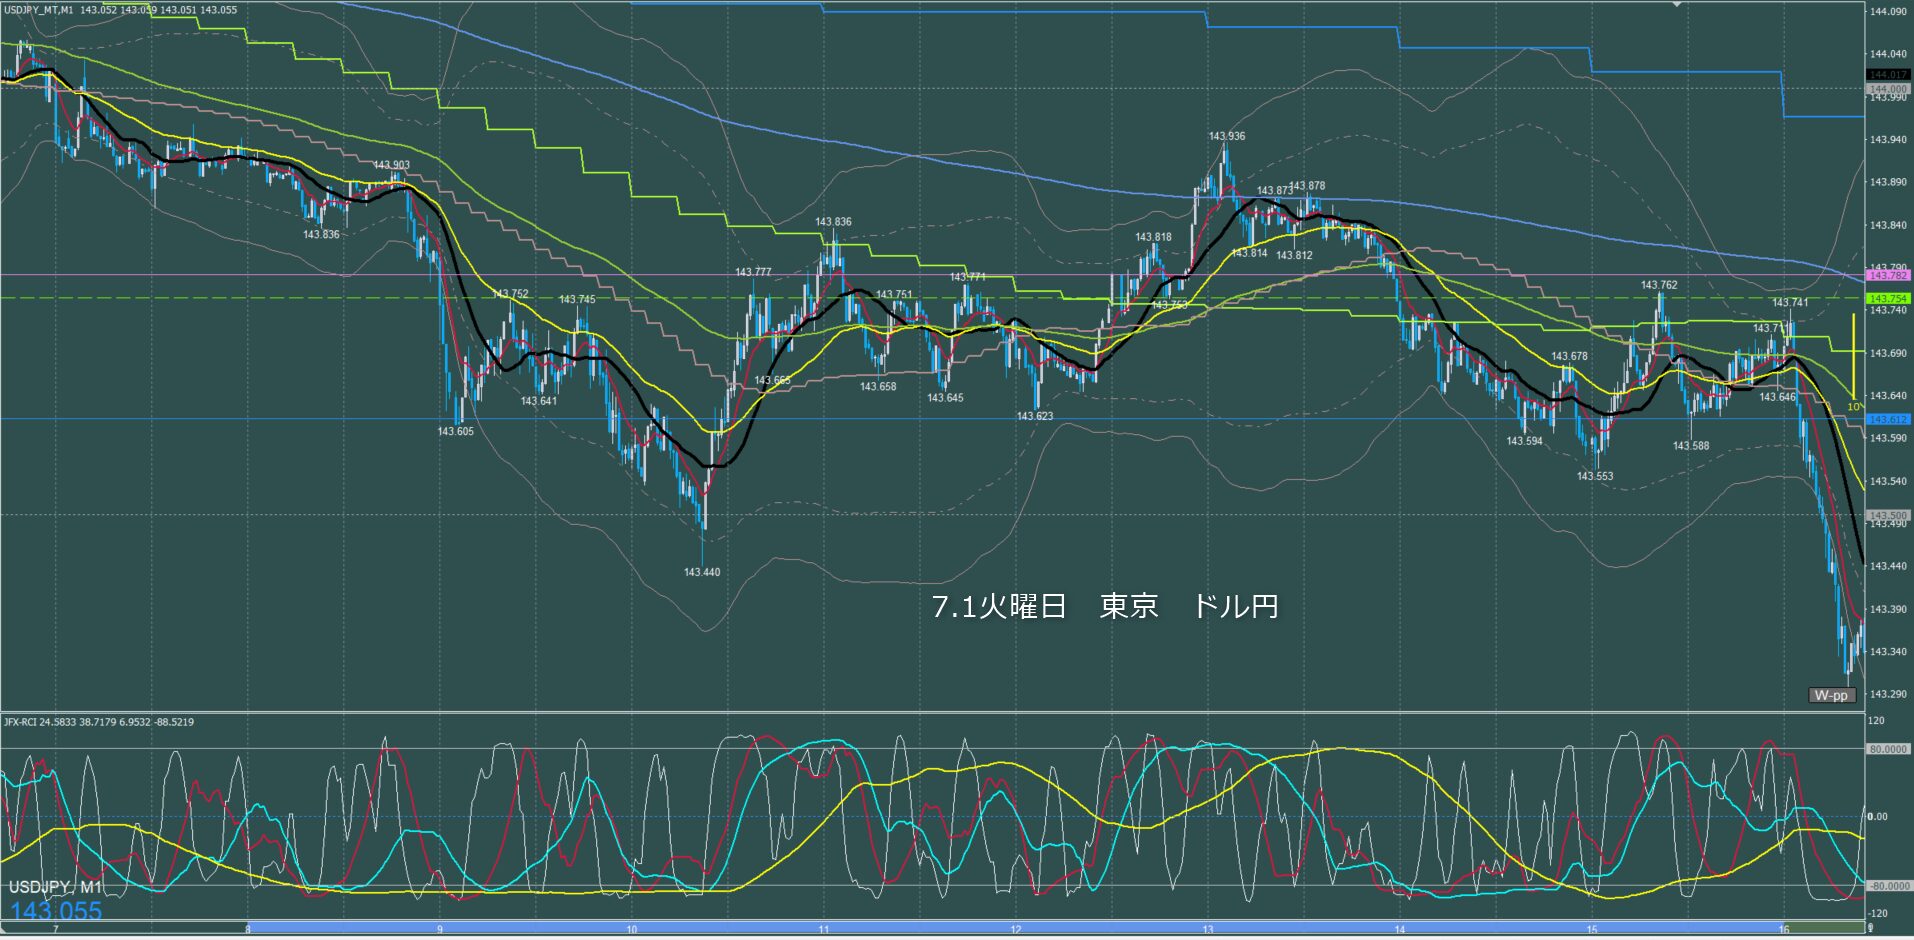Click the green 143.754 level tag
1914x940 pixels.
tap(1888, 298)
